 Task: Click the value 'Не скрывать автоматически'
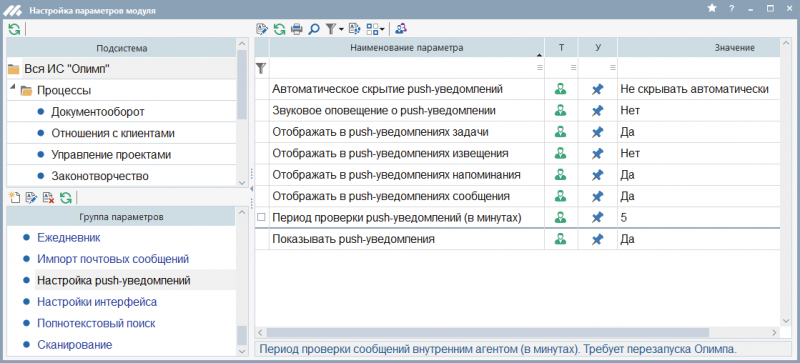click(x=694, y=89)
